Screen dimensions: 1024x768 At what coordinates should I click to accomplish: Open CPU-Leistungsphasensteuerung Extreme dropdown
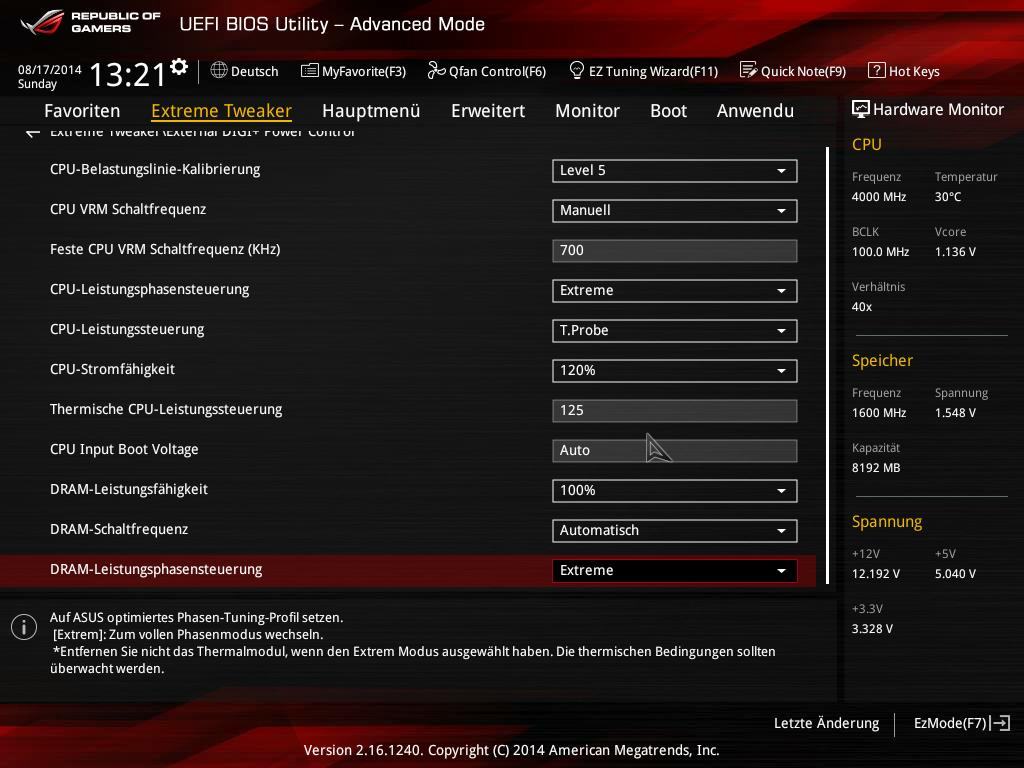tap(675, 291)
